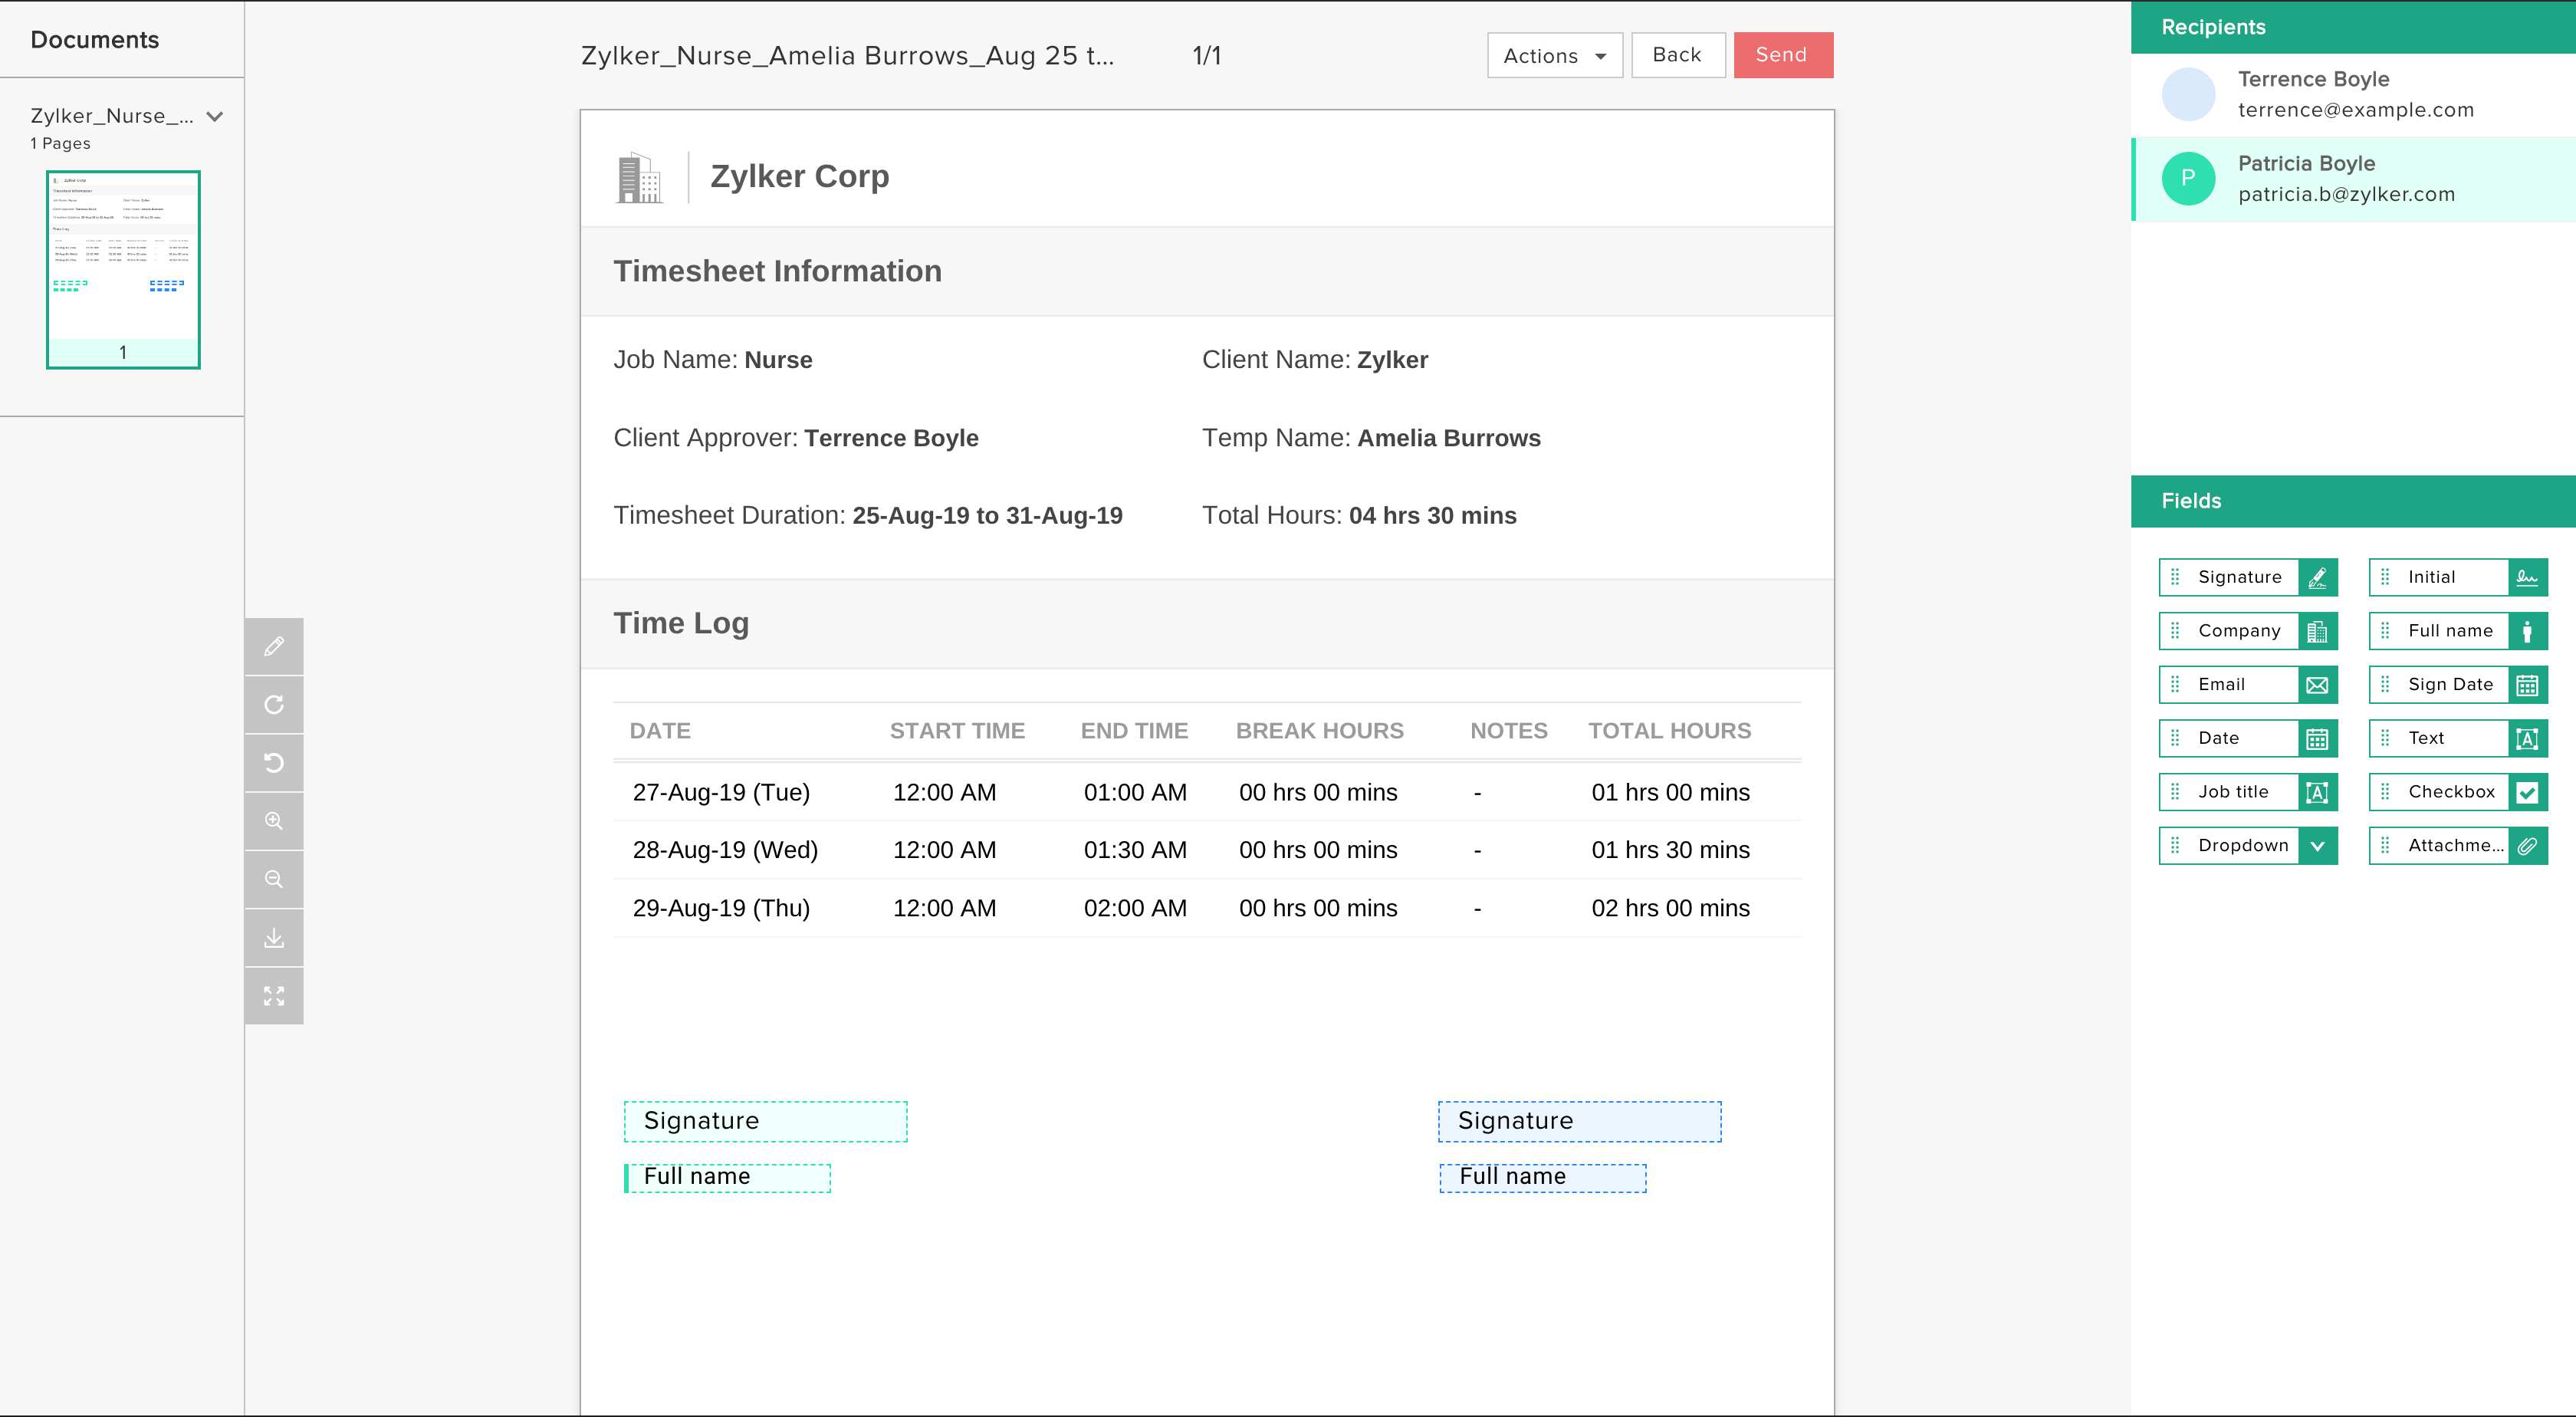This screenshot has width=2576, height=1417.
Task: Pick the Signature field pen icon
Action: (2317, 577)
